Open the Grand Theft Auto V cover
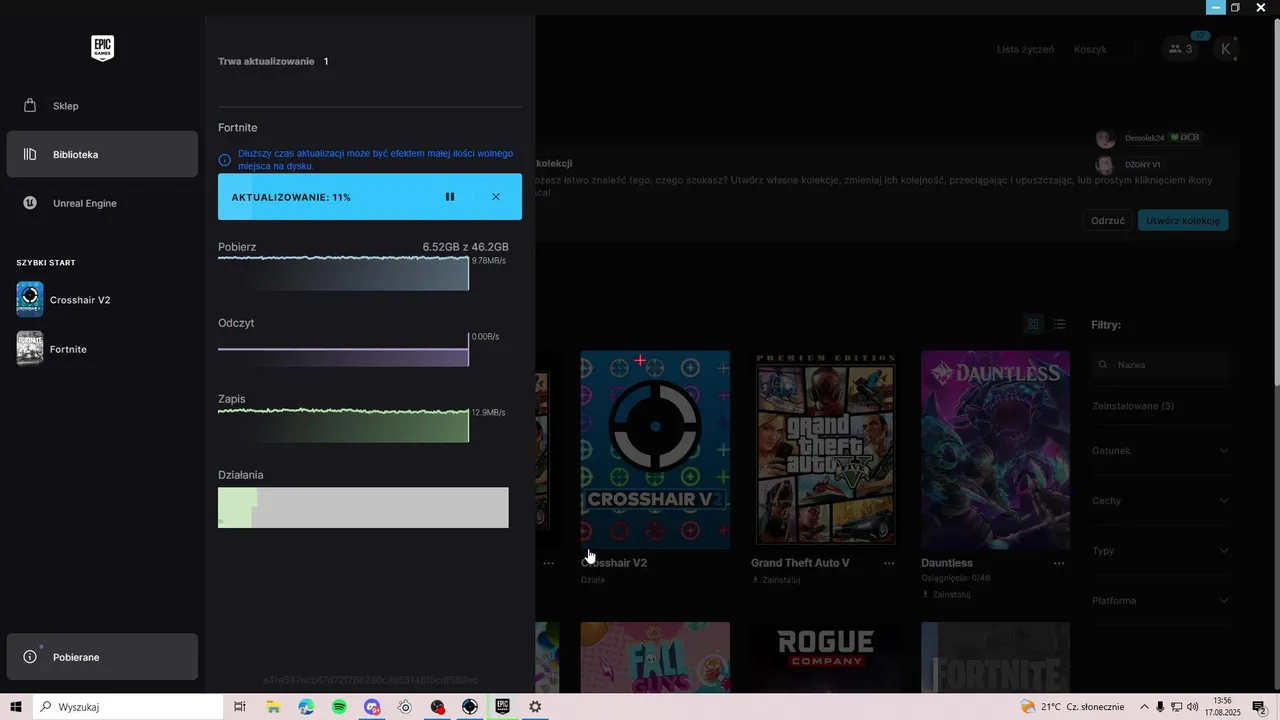 click(825, 449)
